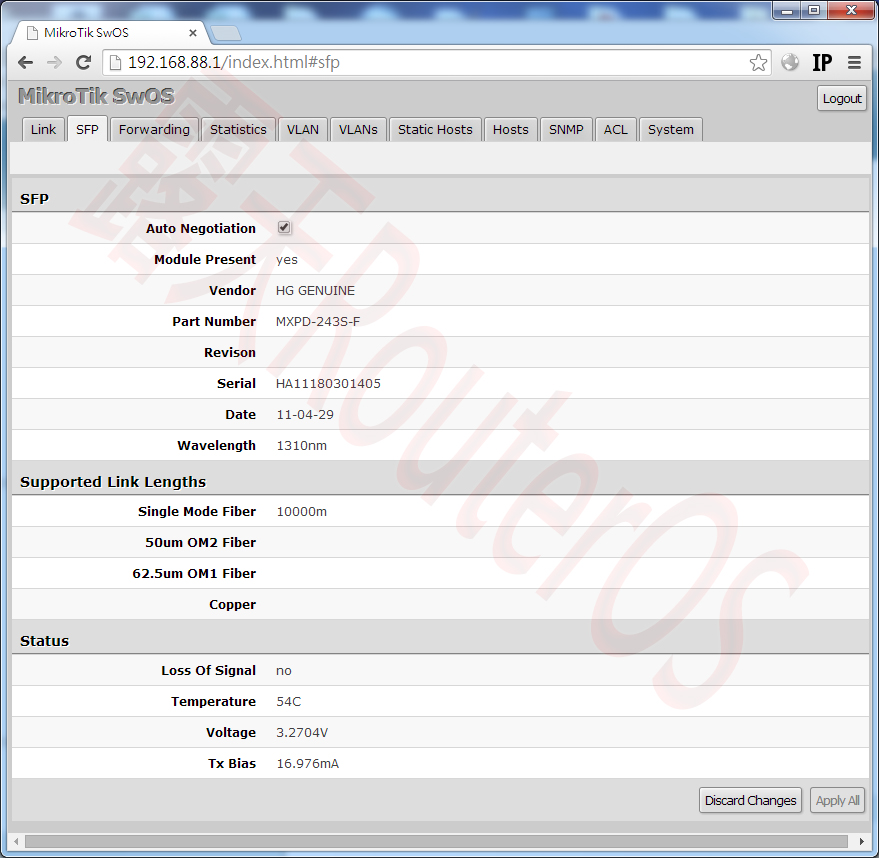
Task: Open the globe extension icon
Action: 790,62
